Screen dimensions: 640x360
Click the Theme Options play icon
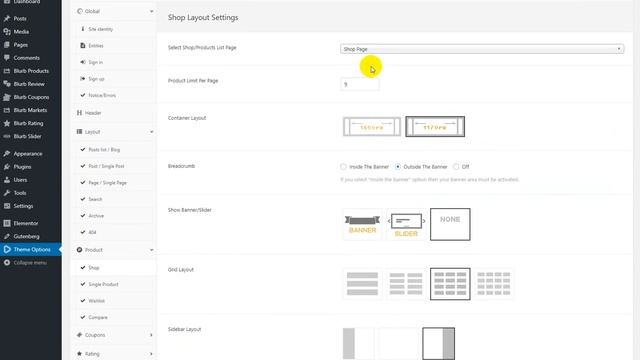7,249
